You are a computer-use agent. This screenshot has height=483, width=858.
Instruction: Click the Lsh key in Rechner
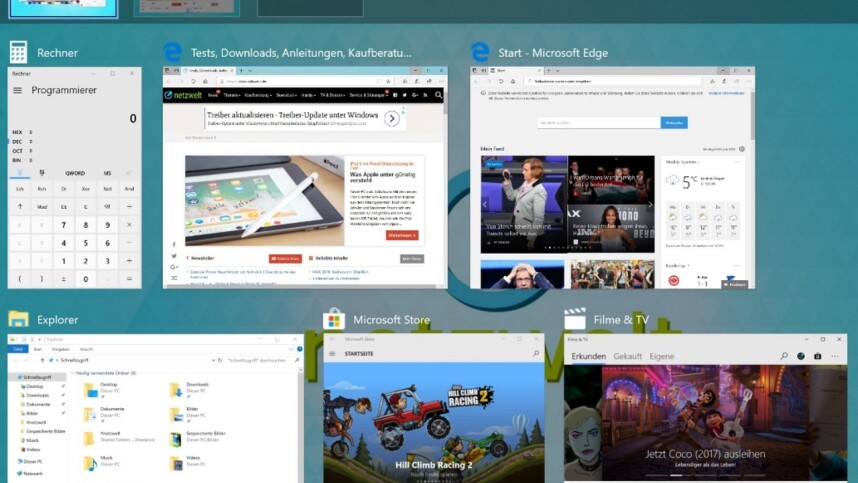20,189
